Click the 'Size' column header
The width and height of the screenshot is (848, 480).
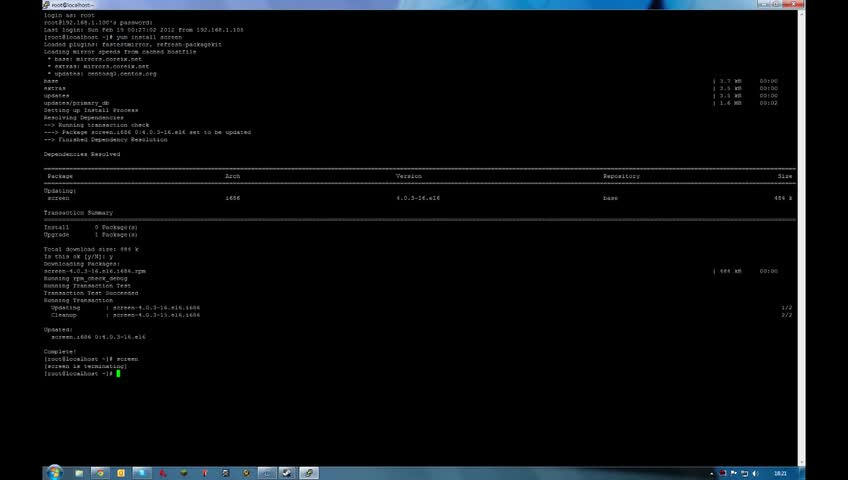click(x=785, y=176)
